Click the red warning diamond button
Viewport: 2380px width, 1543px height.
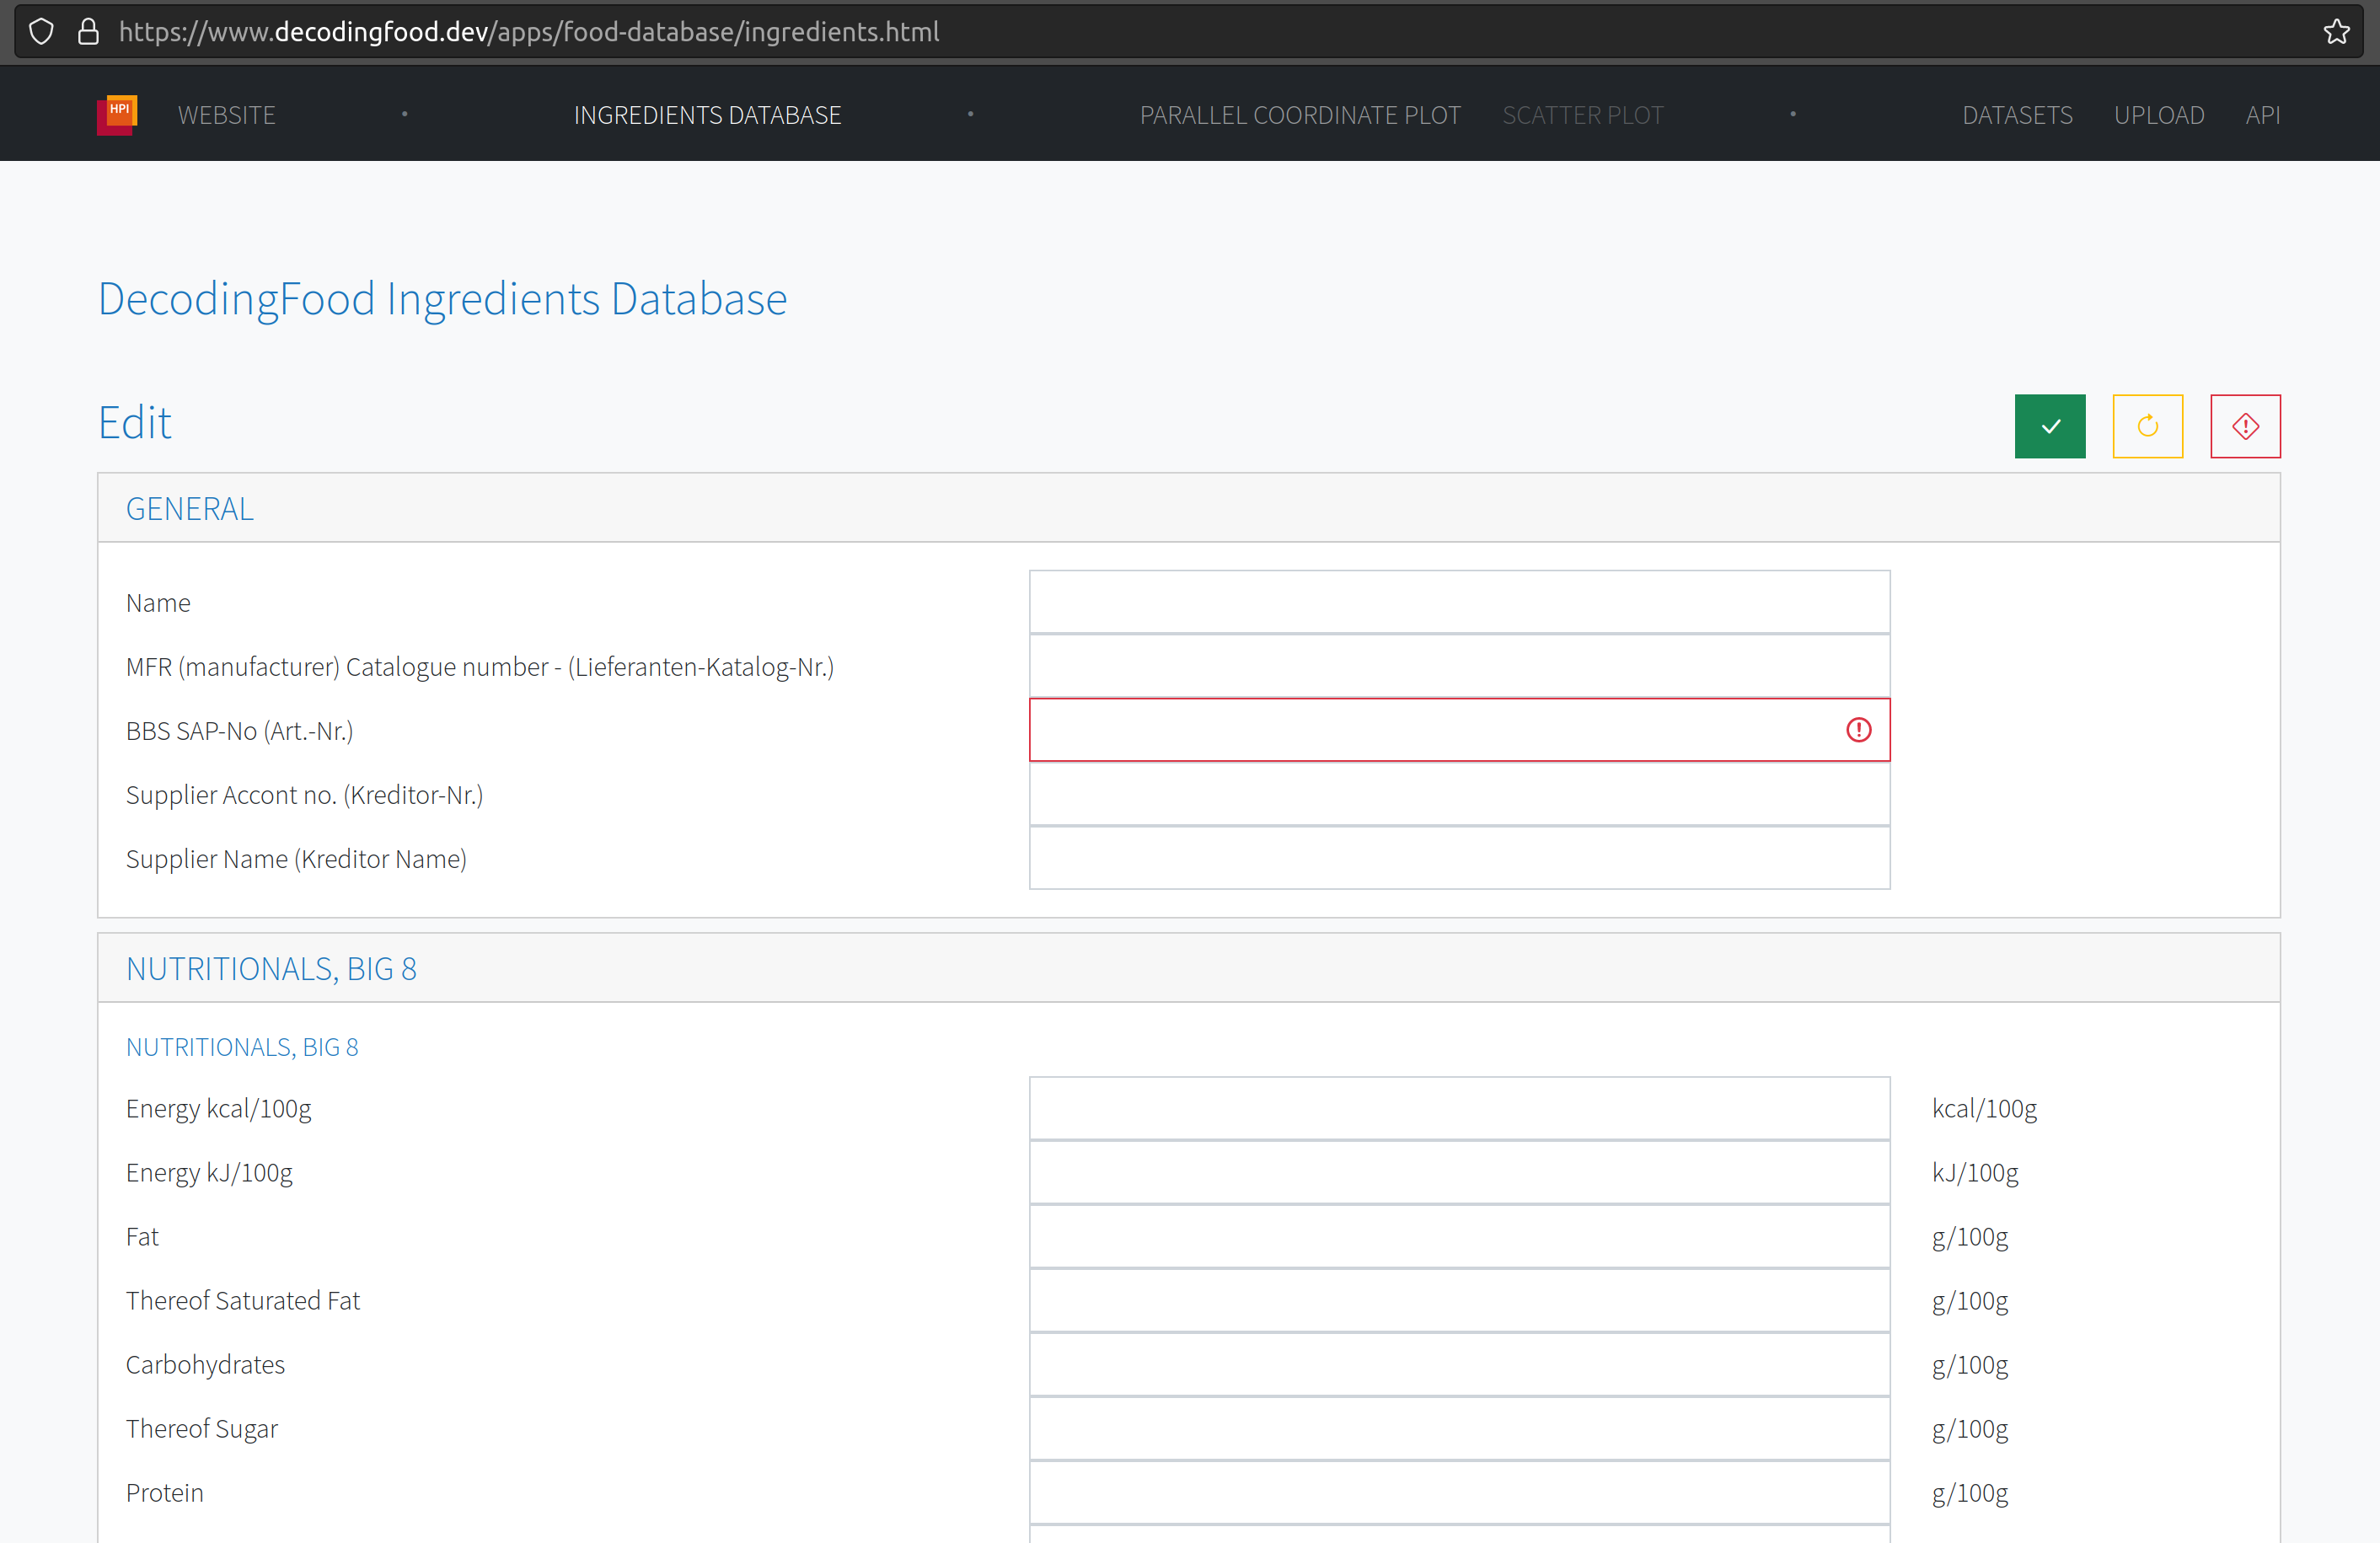pyautogui.click(x=2244, y=426)
